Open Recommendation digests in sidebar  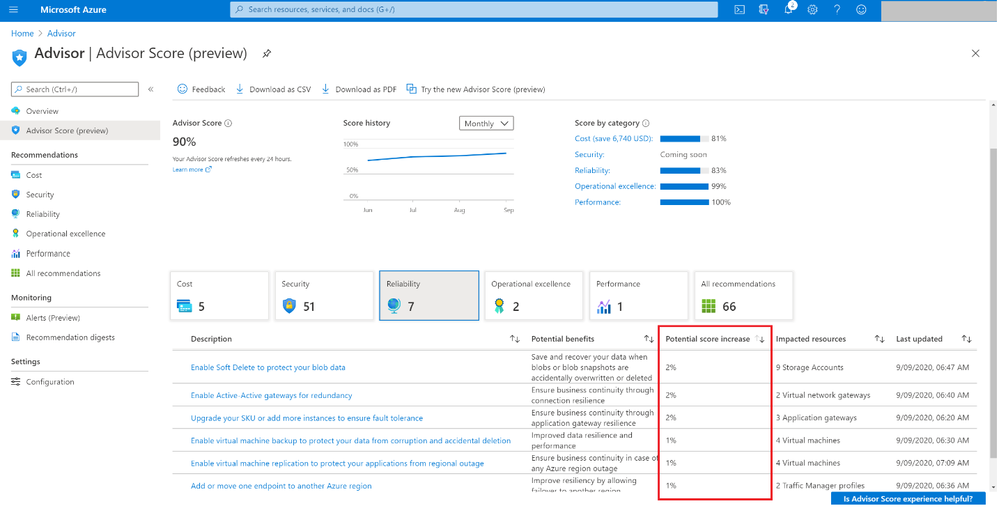(70, 338)
